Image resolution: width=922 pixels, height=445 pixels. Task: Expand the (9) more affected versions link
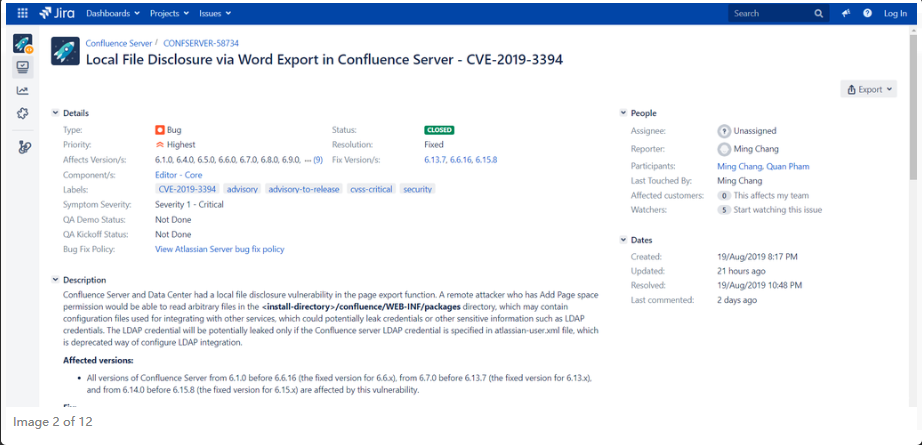(x=318, y=159)
